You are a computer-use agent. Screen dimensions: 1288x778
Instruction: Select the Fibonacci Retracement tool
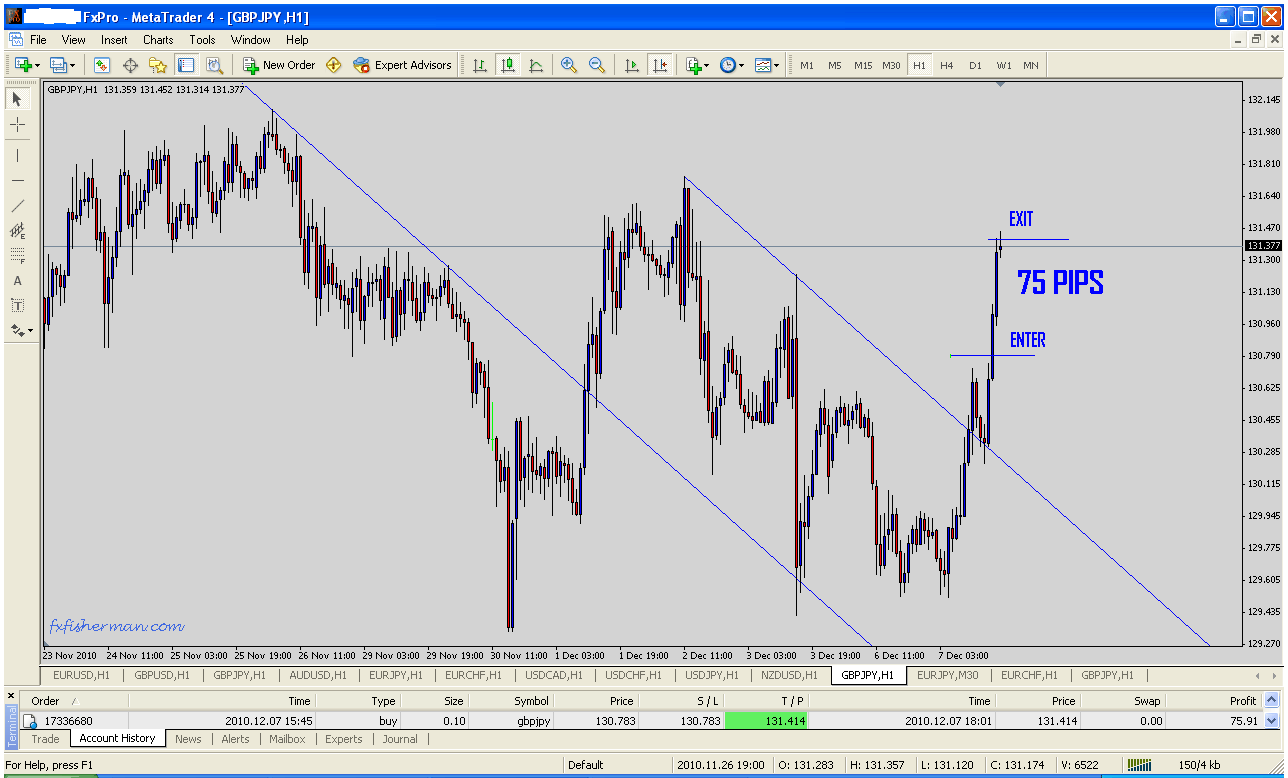(x=18, y=256)
